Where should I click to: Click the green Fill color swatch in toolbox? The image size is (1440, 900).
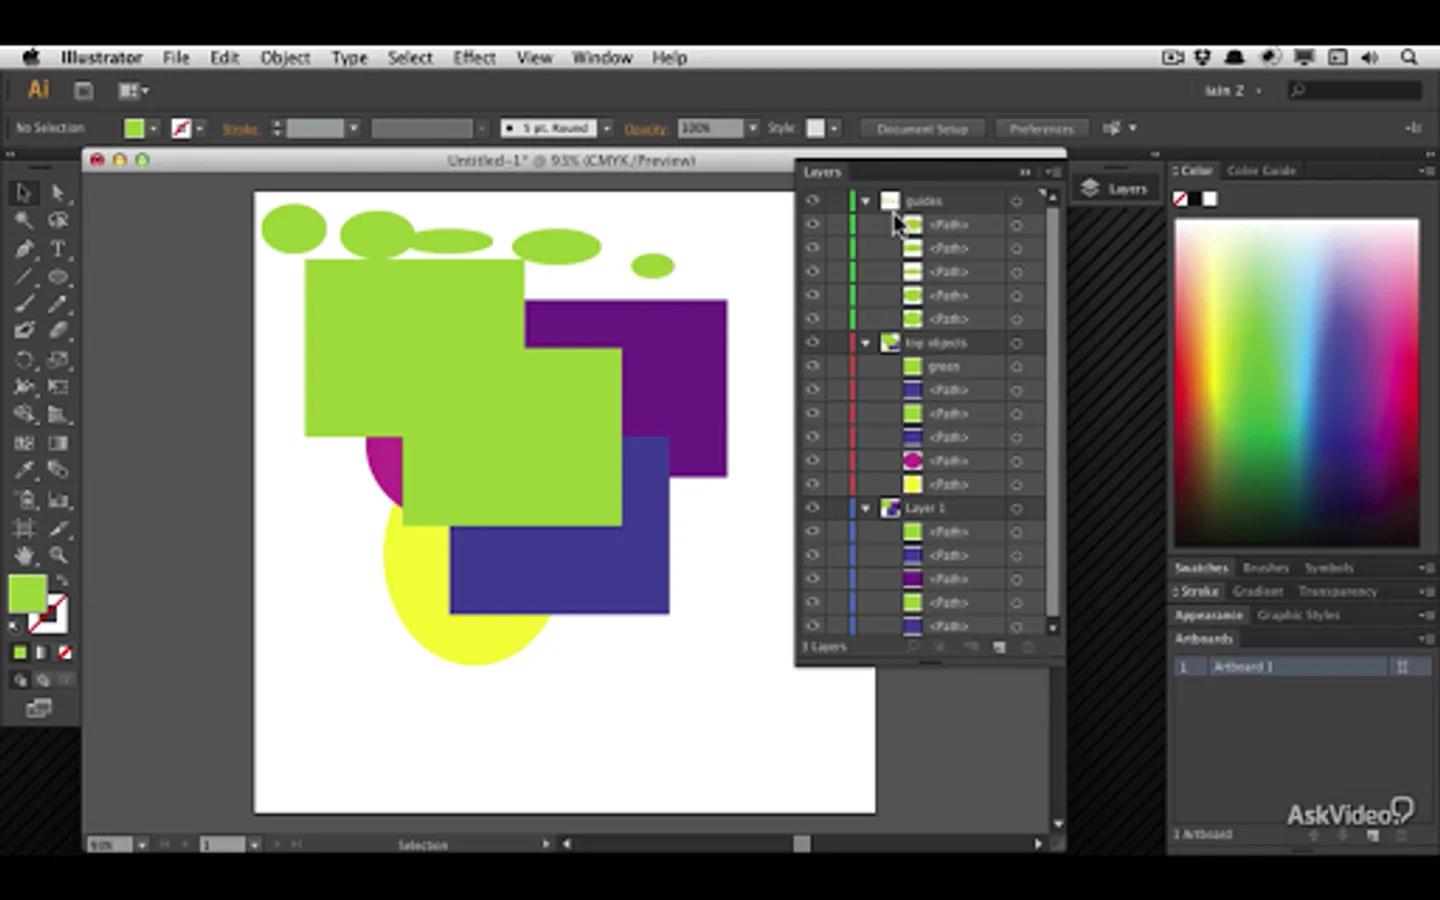(27, 594)
